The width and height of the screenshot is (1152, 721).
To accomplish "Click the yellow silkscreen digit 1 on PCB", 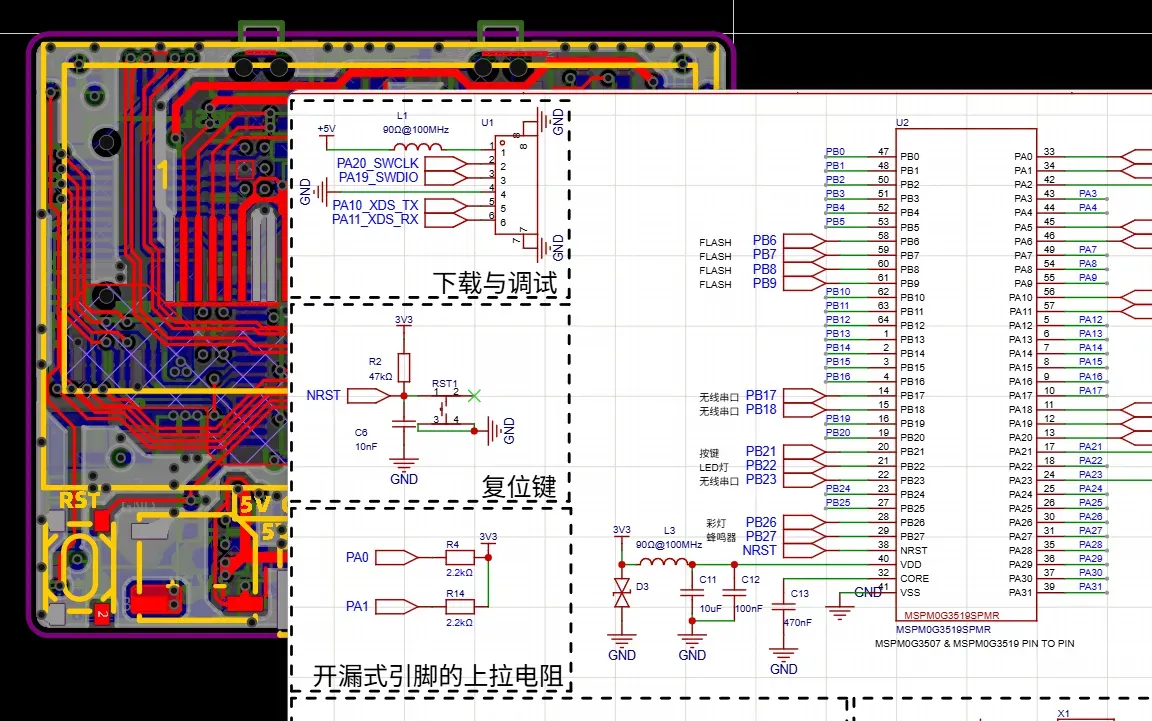I will point(162,175).
